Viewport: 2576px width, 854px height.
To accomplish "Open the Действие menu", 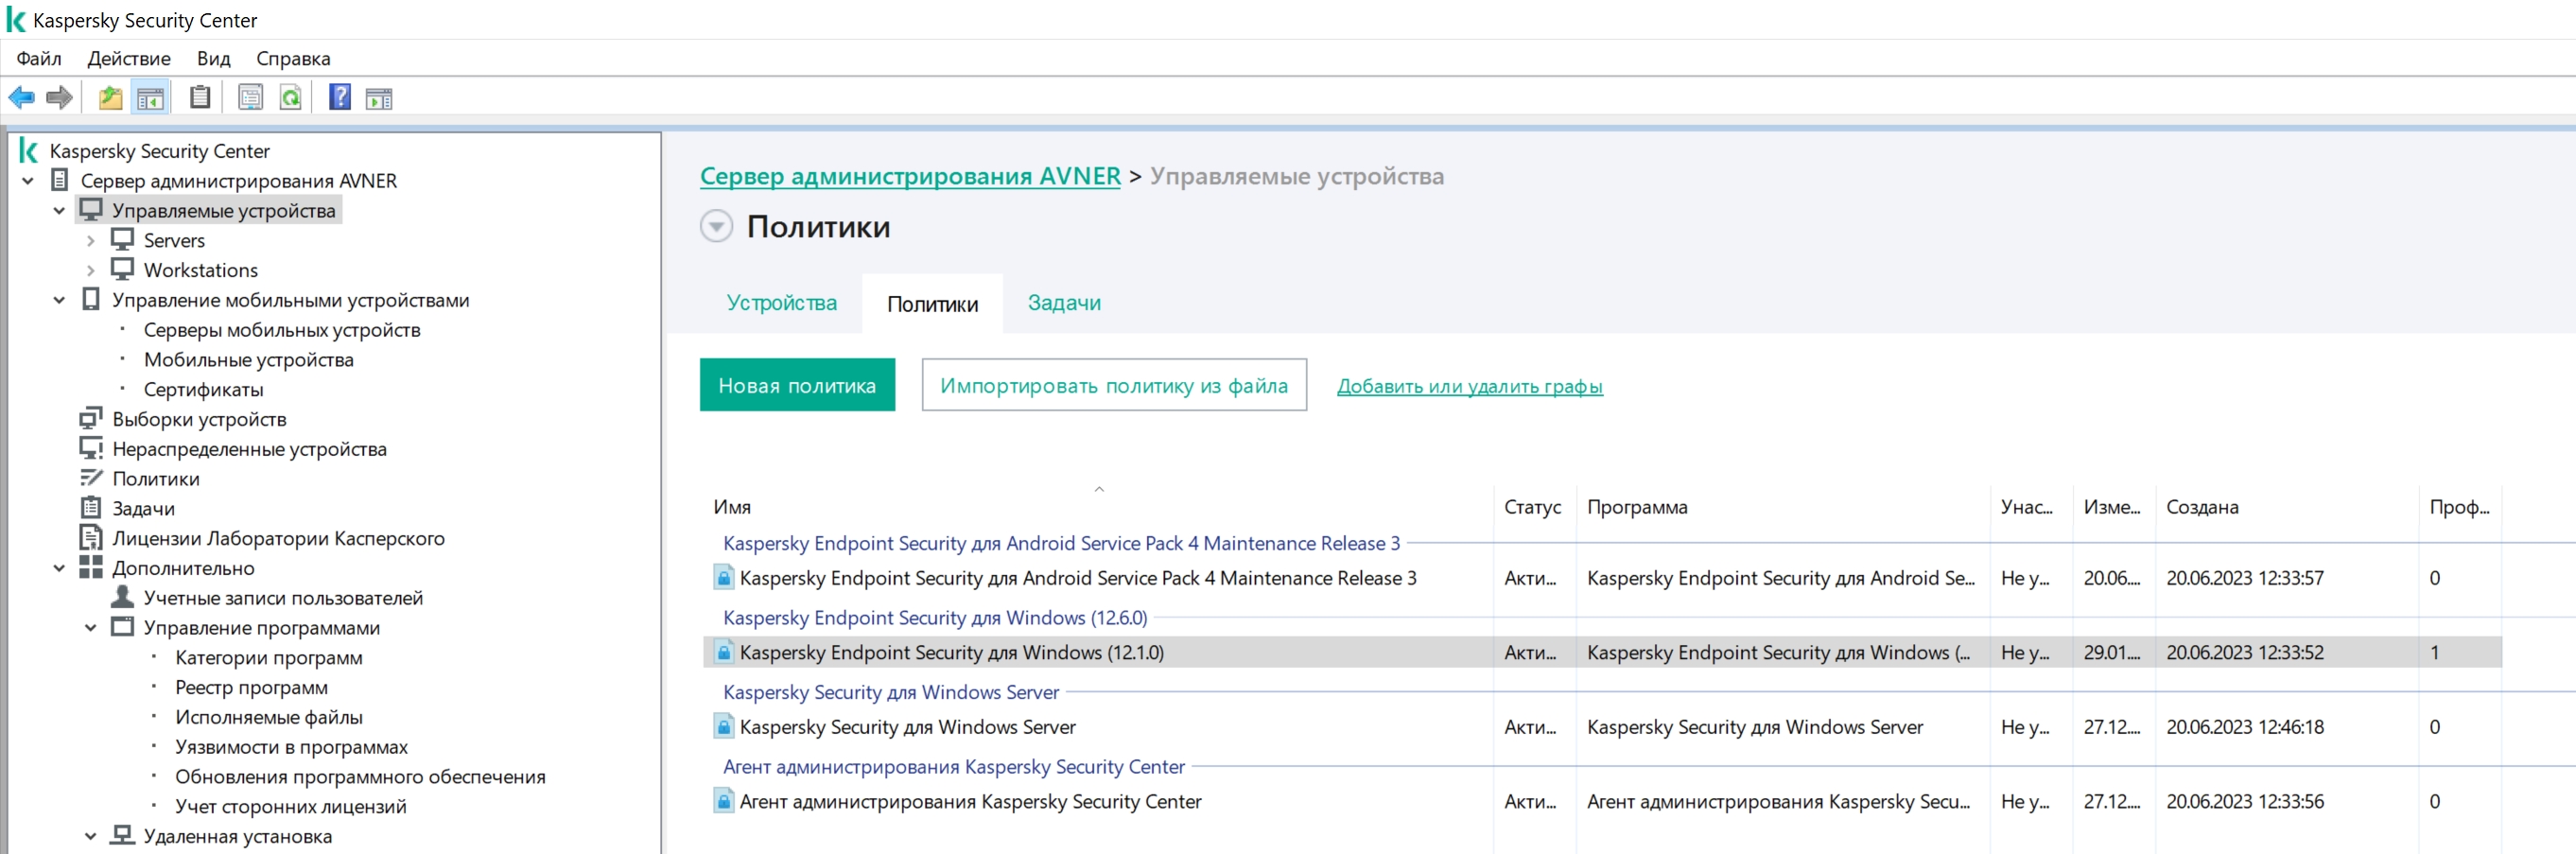I will click(128, 58).
